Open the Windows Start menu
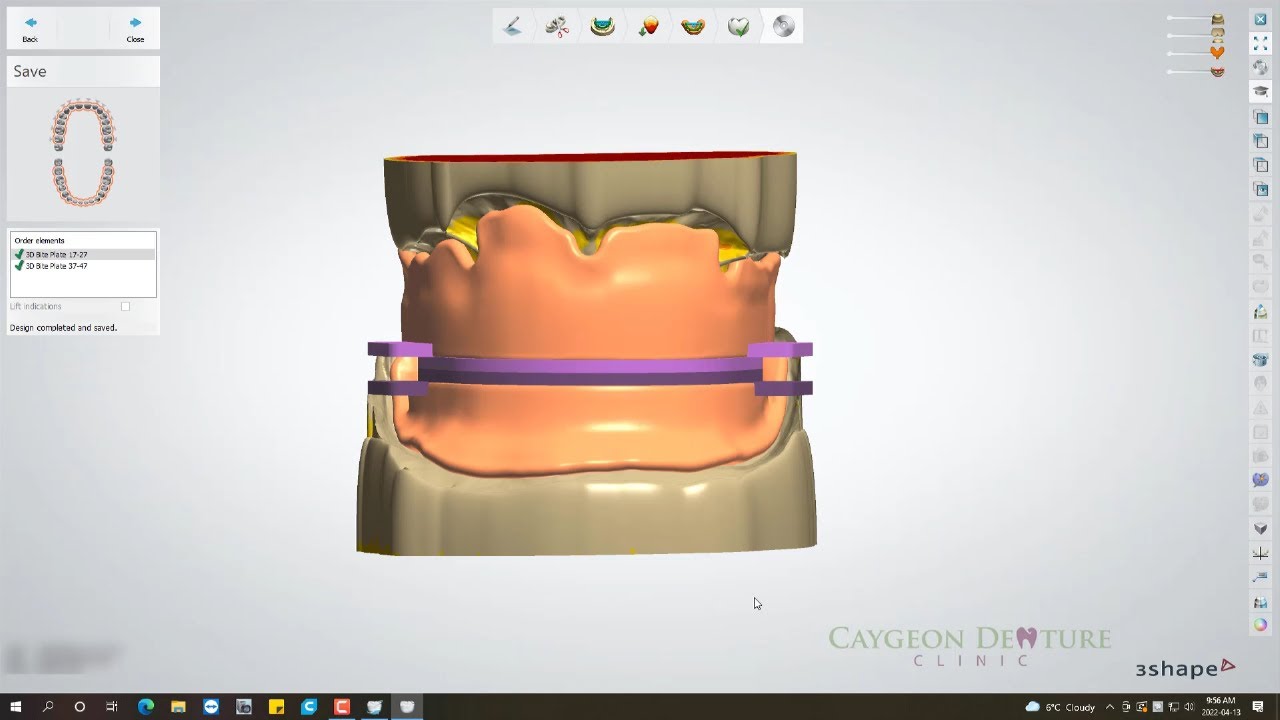 pyautogui.click(x=16, y=707)
